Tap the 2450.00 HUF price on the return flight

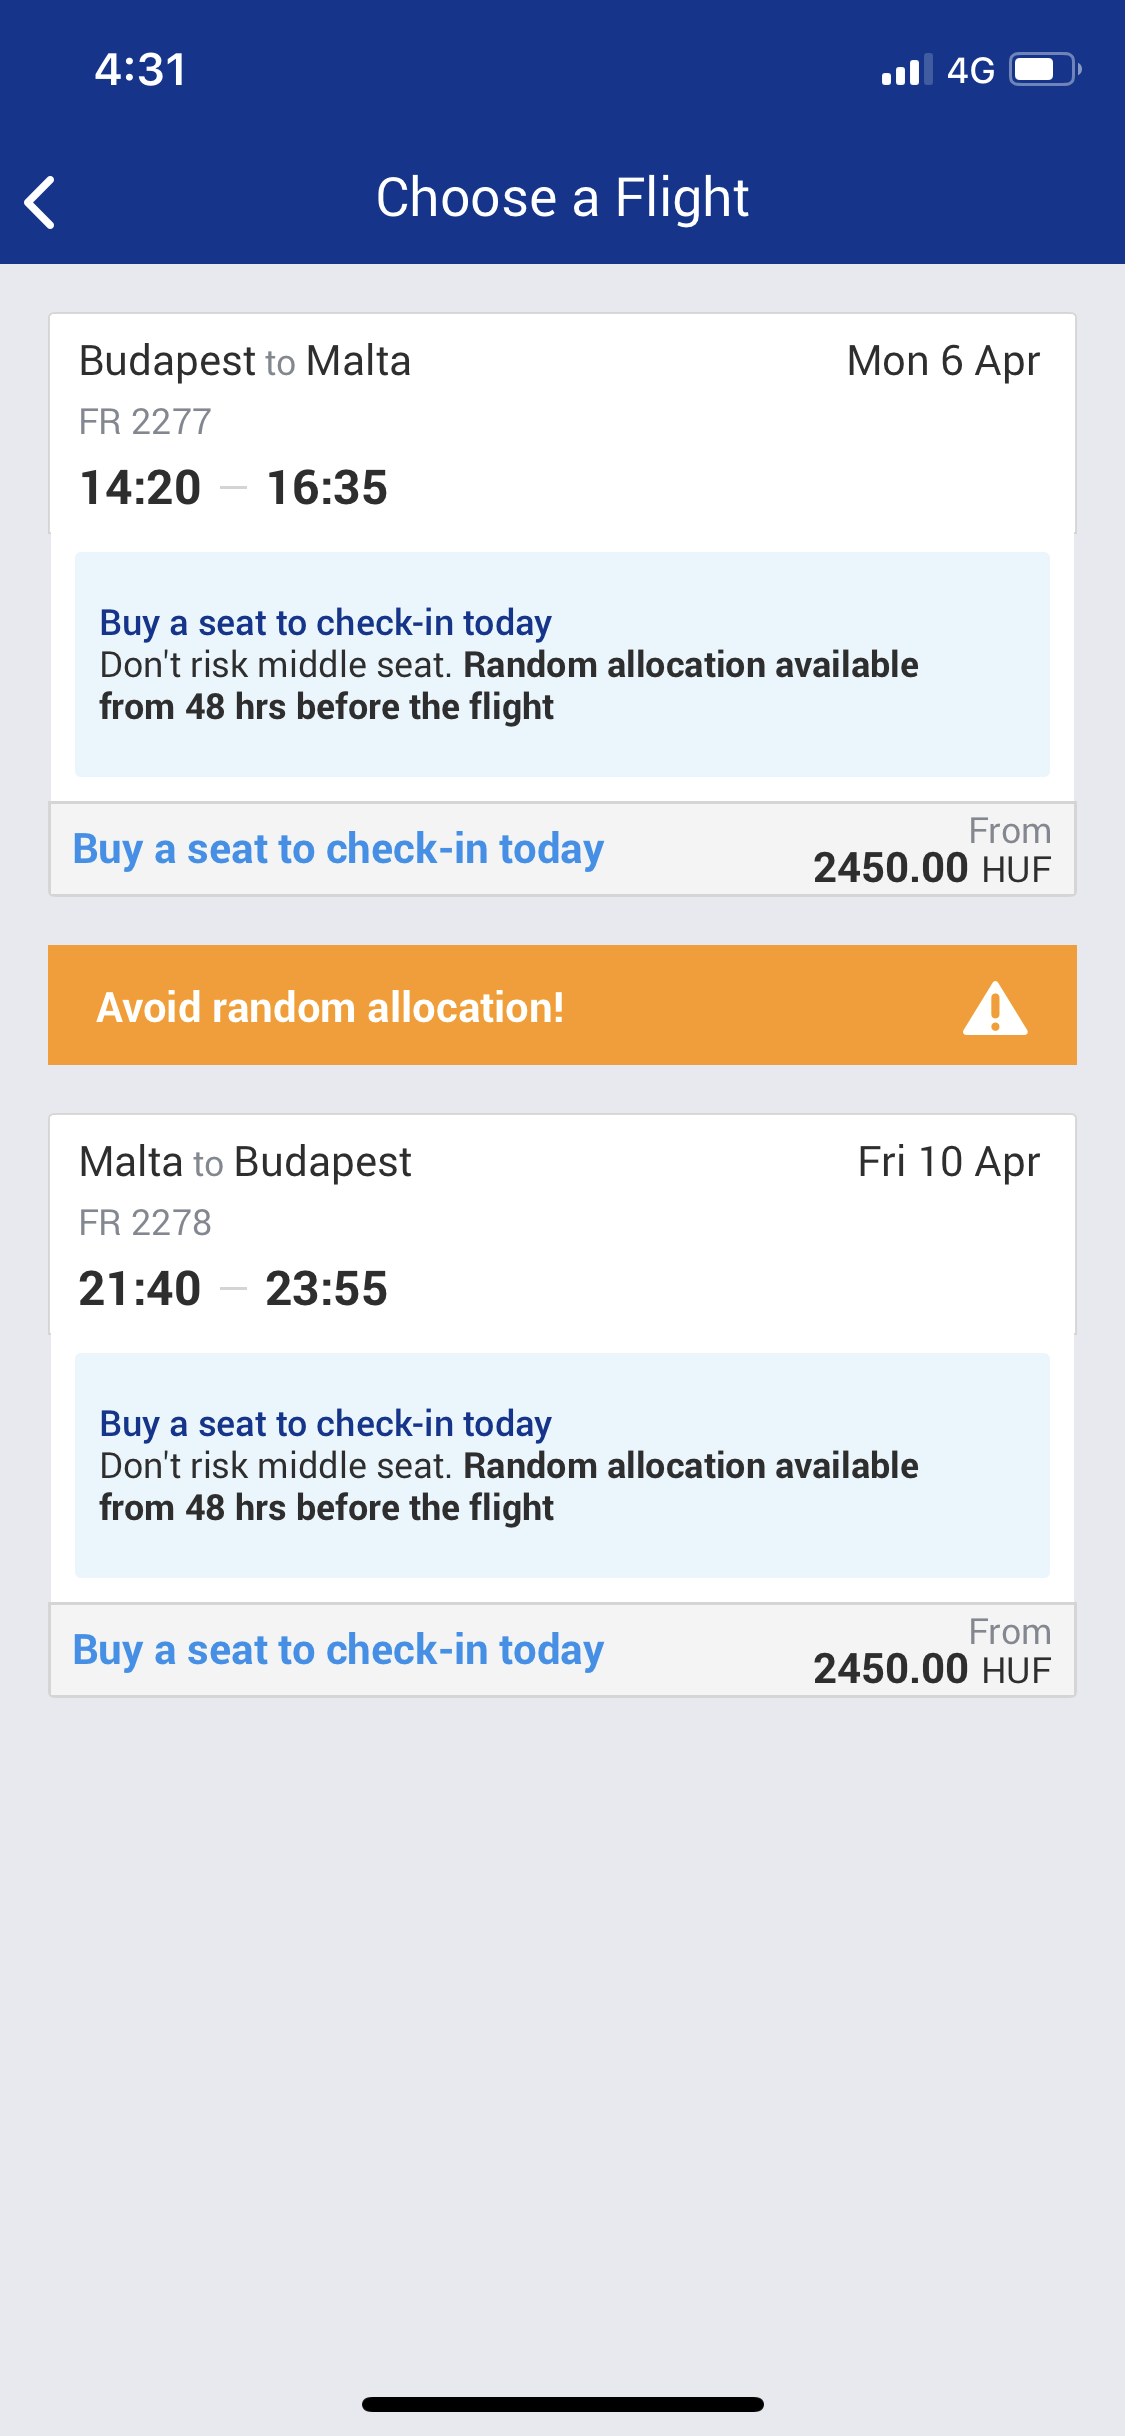(932, 1669)
